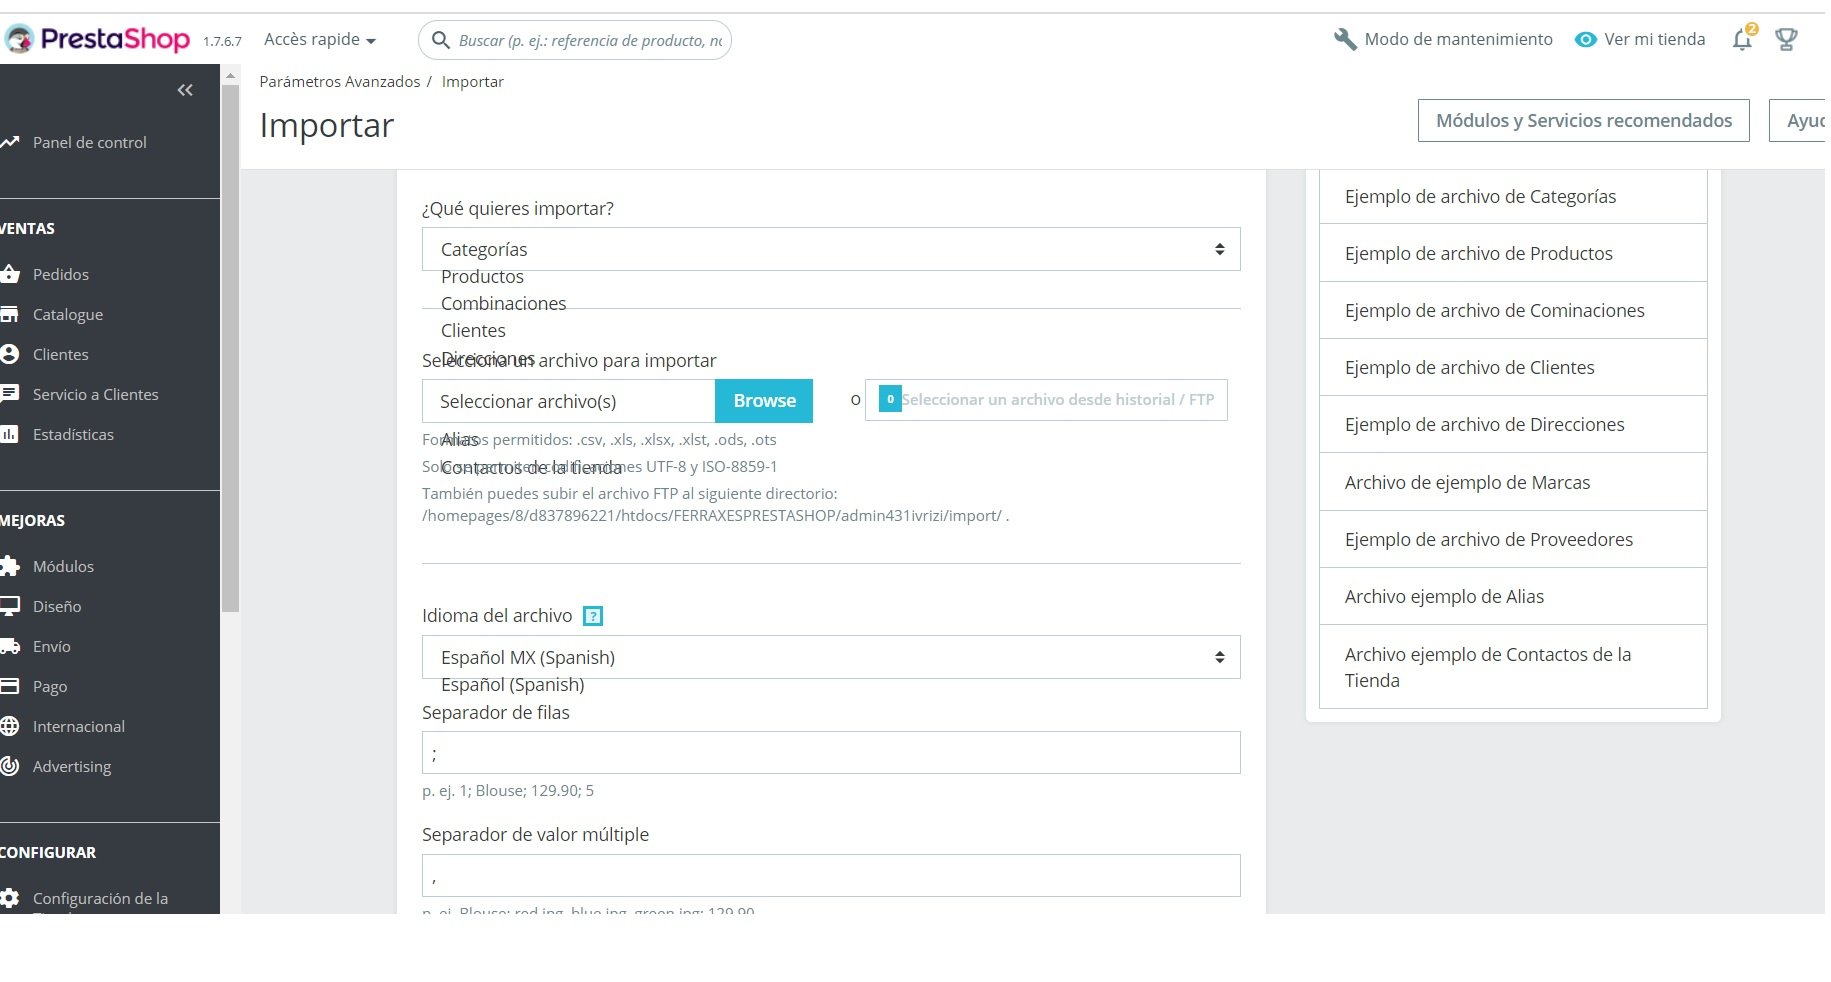1831x982 pixels.
Task: Click the PrestaShop logo
Action: pos(98,40)
